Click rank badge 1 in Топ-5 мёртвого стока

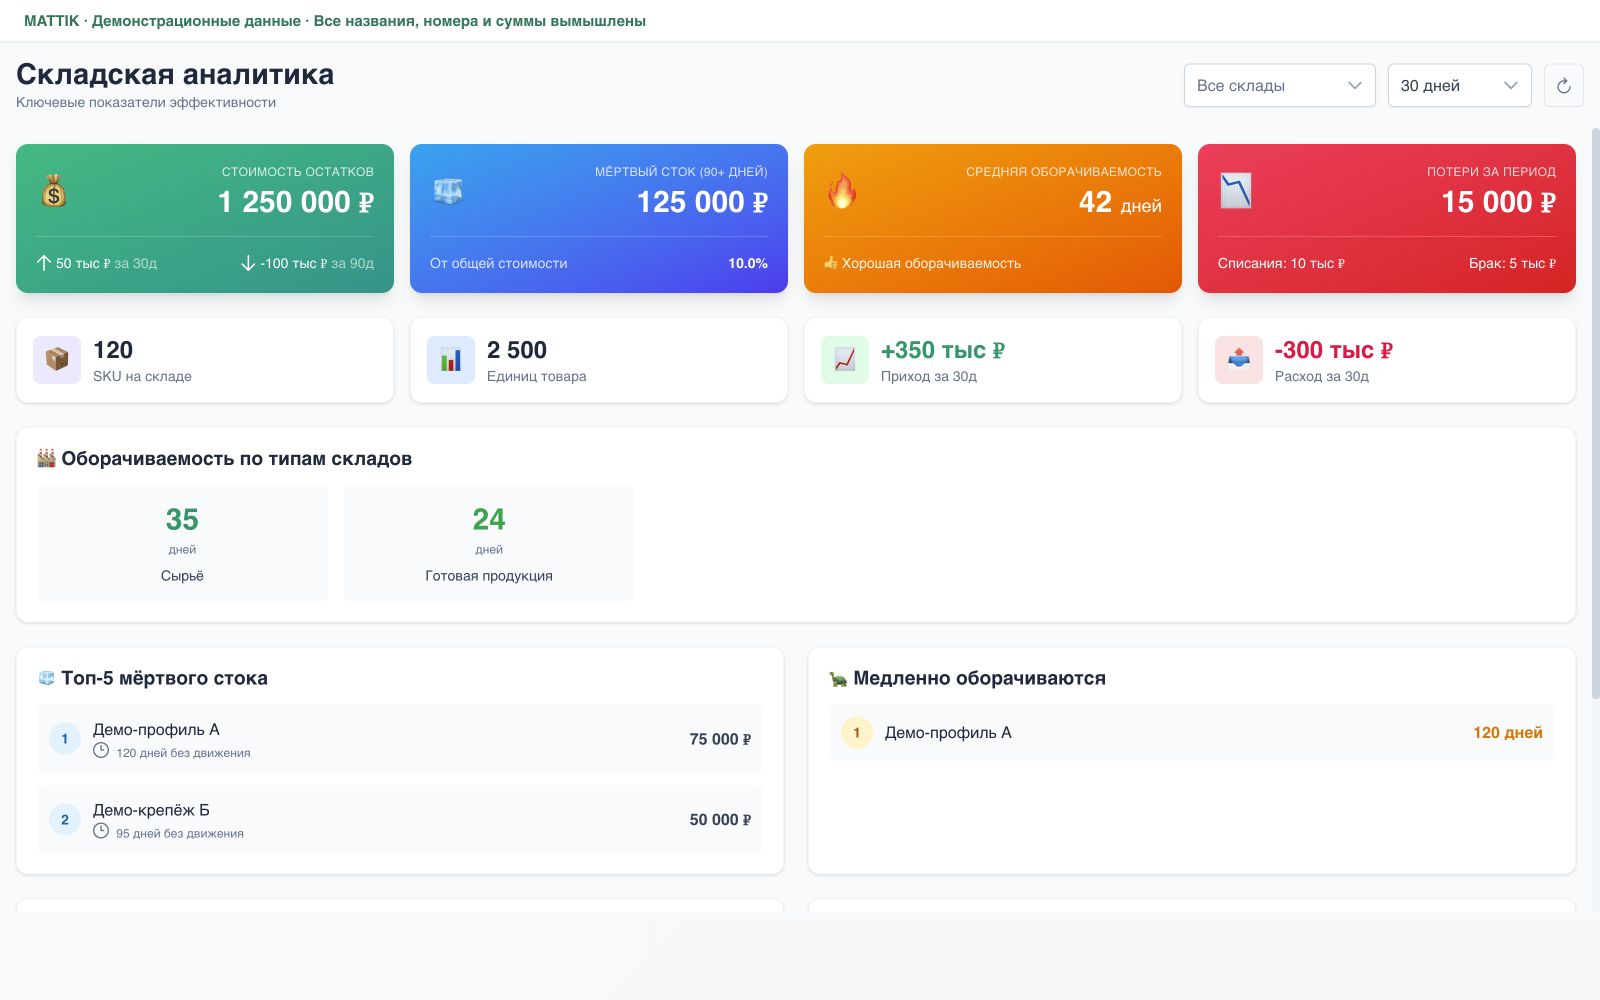point(65,739)
